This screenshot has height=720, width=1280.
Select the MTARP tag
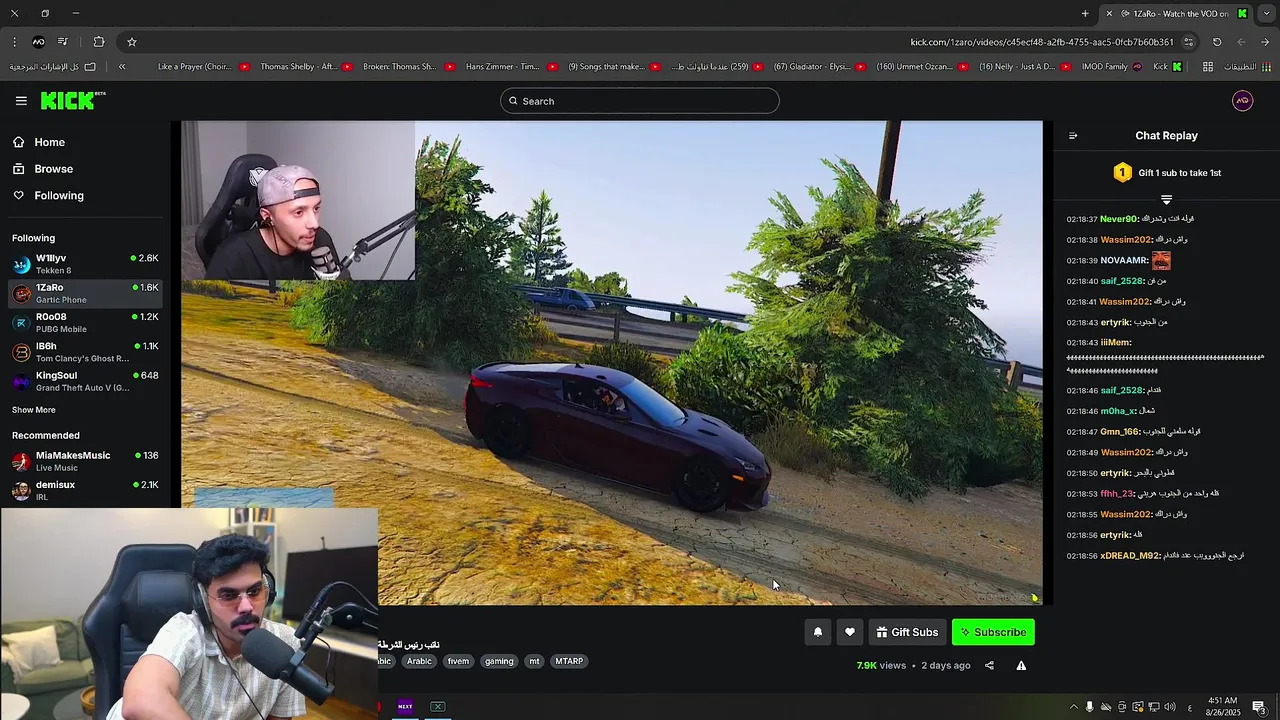click(x=569, y=661)
